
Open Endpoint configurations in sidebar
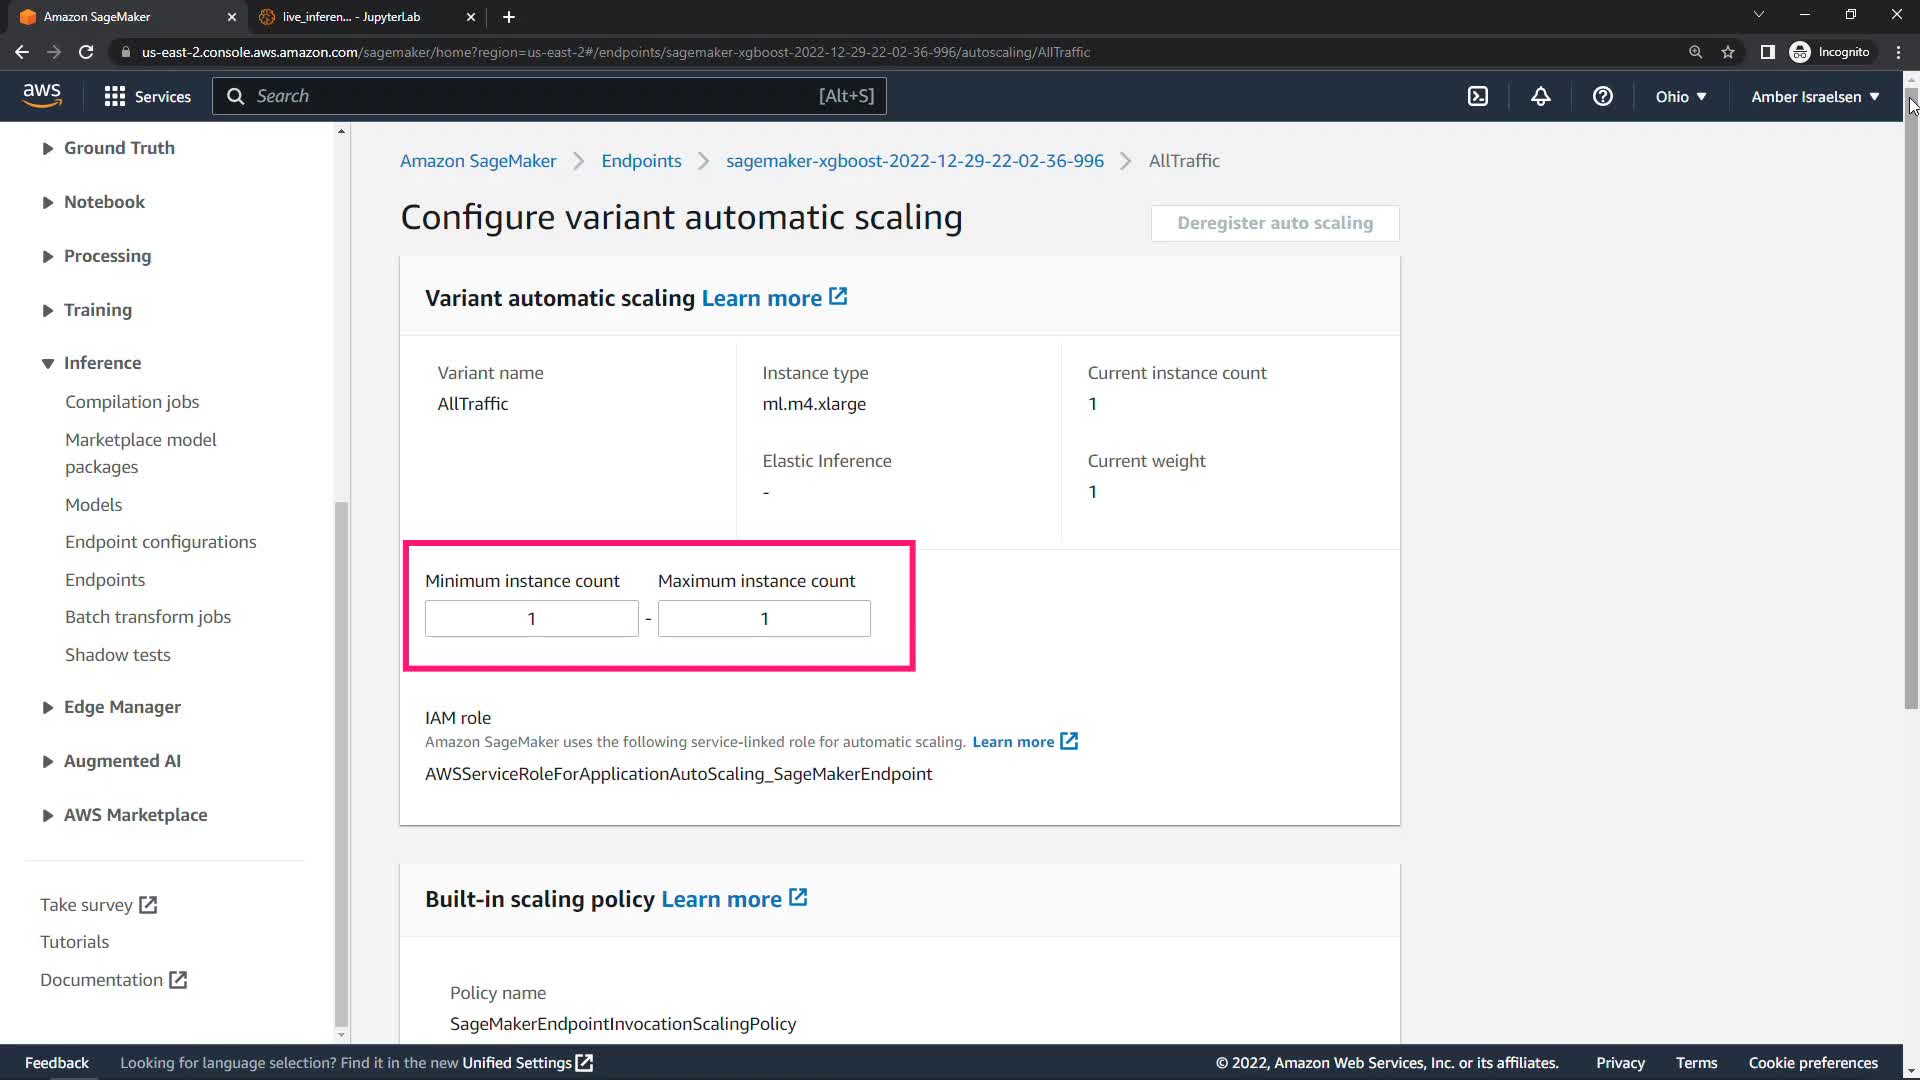point(160,542)
